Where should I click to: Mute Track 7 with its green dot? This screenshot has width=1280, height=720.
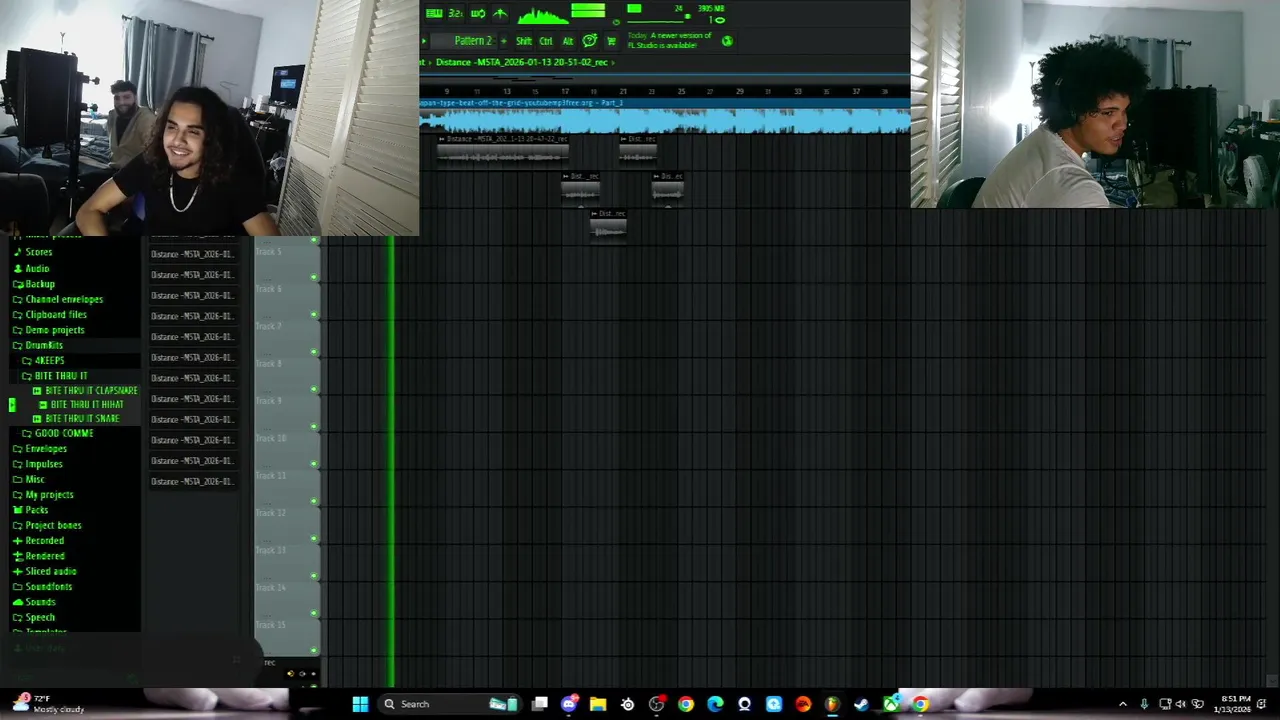point(314,352)
